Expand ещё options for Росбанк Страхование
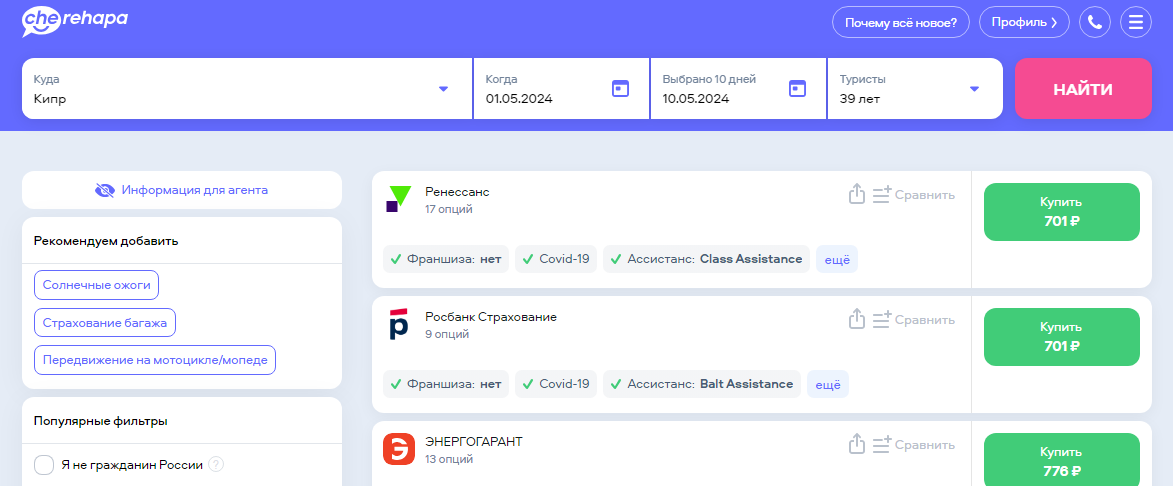The height and width of the screenshot is (486, 1173). click(827, 384)
